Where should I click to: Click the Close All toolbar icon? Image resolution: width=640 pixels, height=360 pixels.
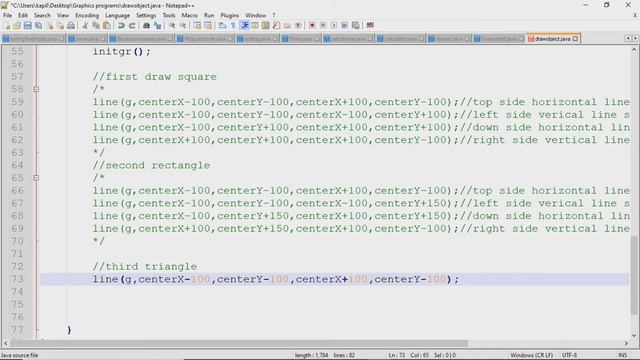(60, 26)
